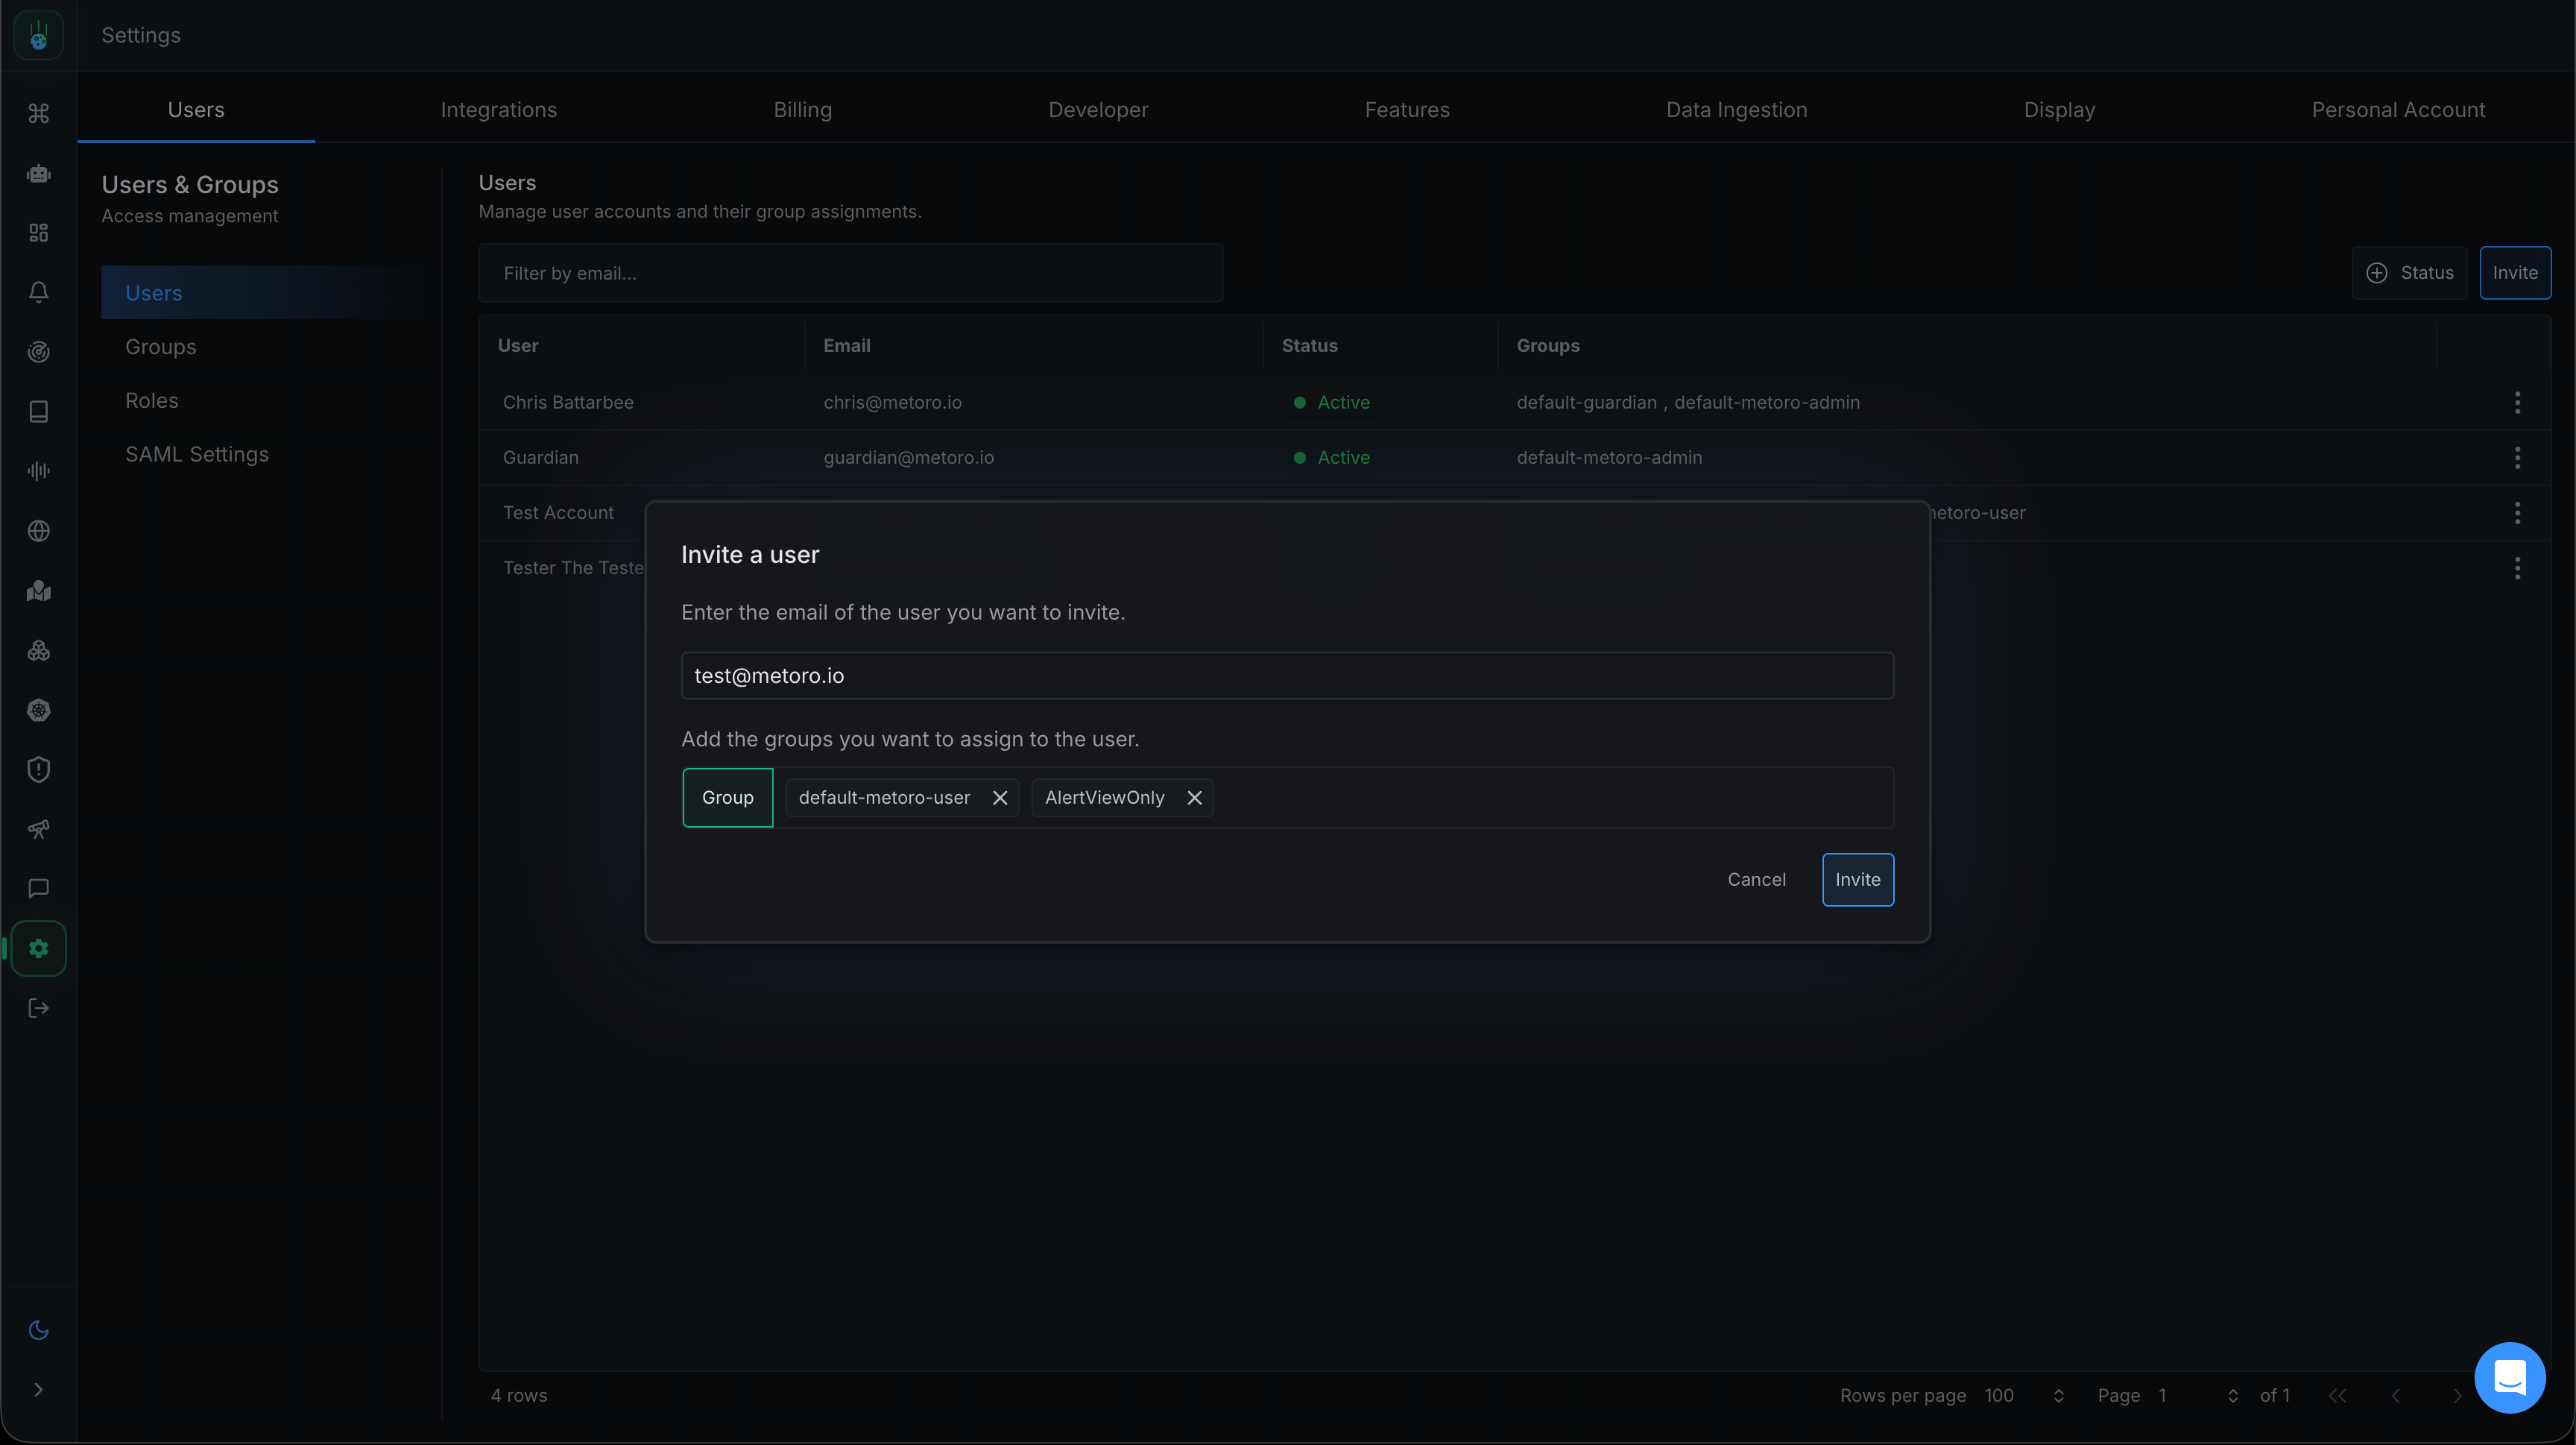Open the Kubernetes helm sidebar icon
The width and height of the screenshot is (2576, 1445).
38,710
